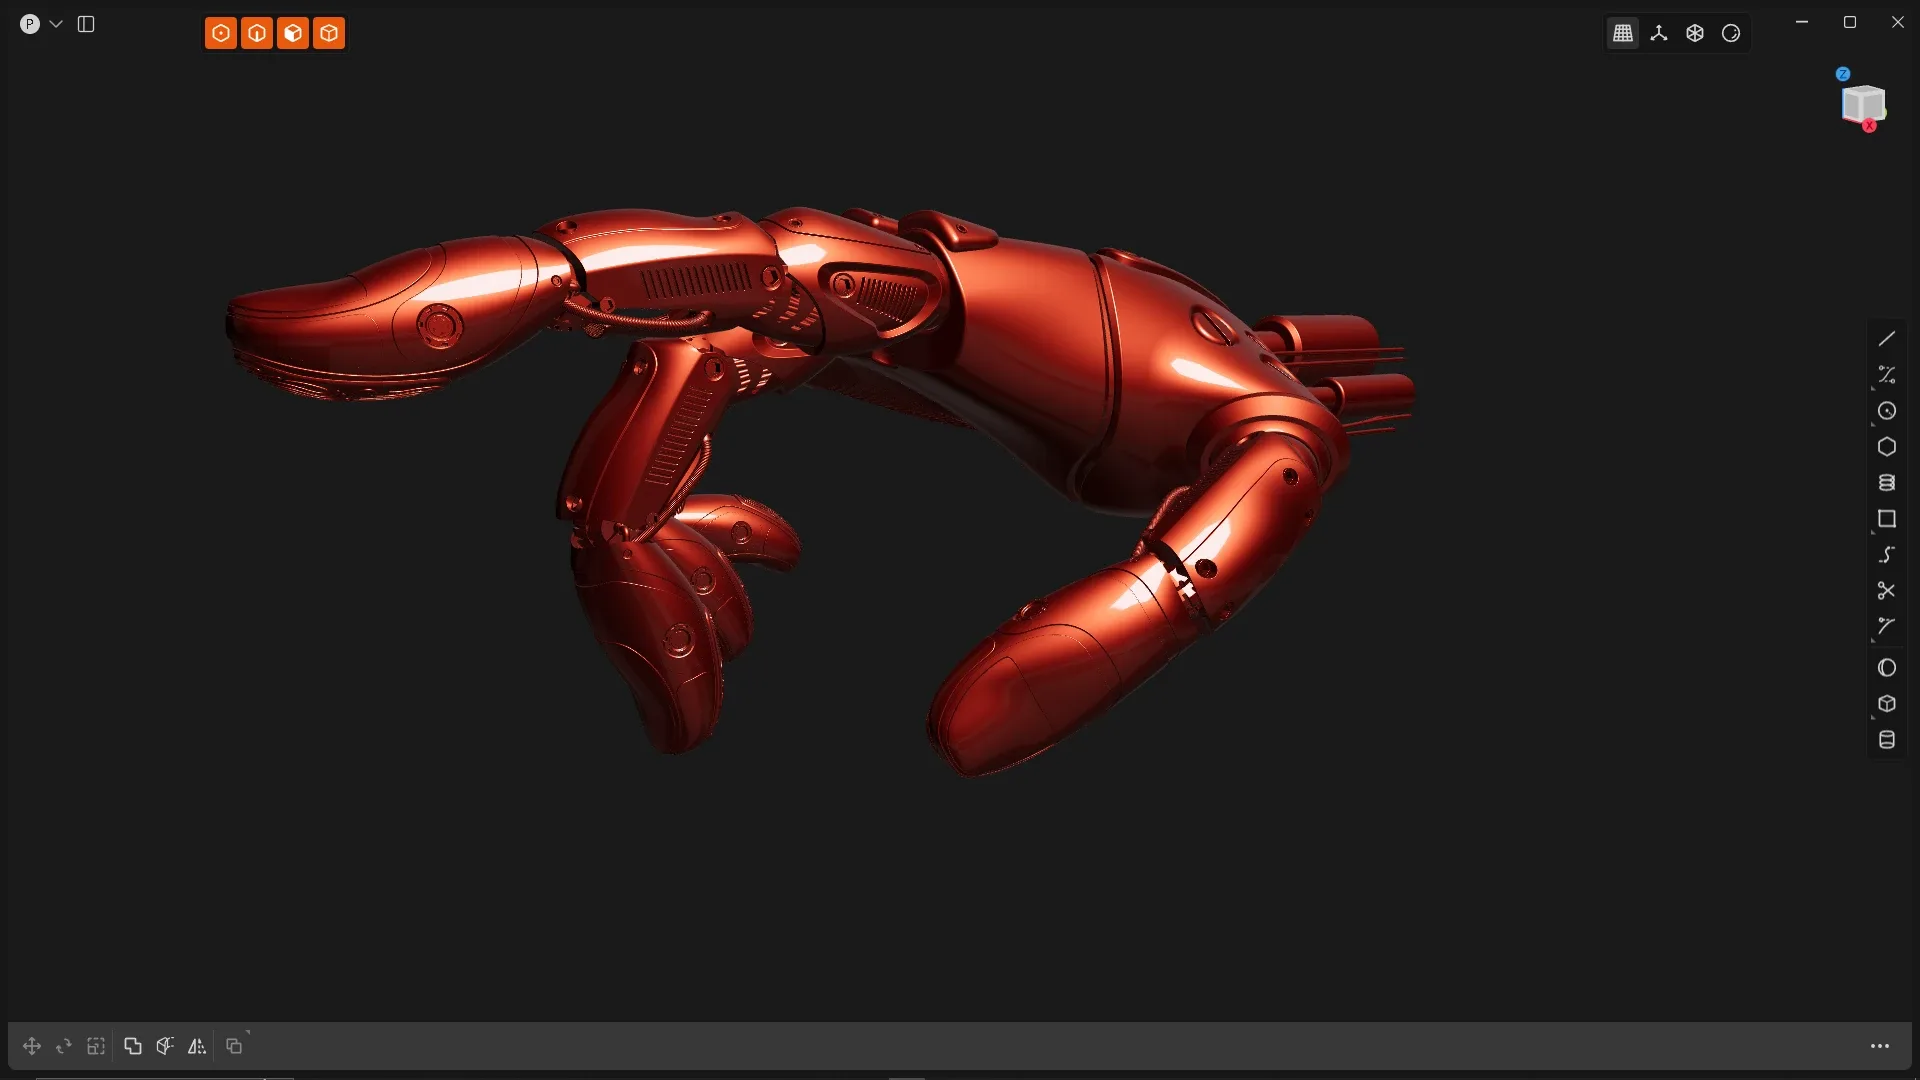Maximize the Plasticity window
The image size is (1920, 1080).
pyautogui.click(x=1850, y=22)
